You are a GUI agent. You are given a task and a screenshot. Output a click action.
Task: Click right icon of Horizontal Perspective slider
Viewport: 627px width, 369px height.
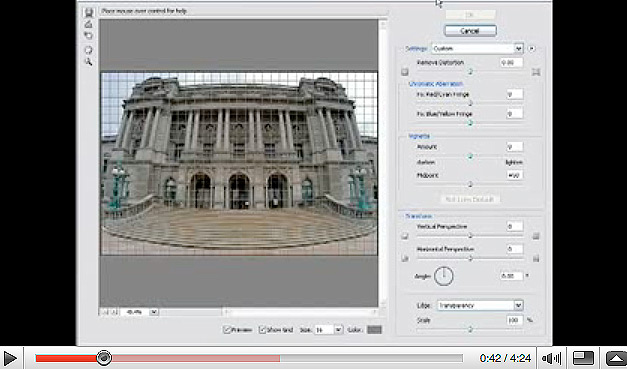[536, 259]
